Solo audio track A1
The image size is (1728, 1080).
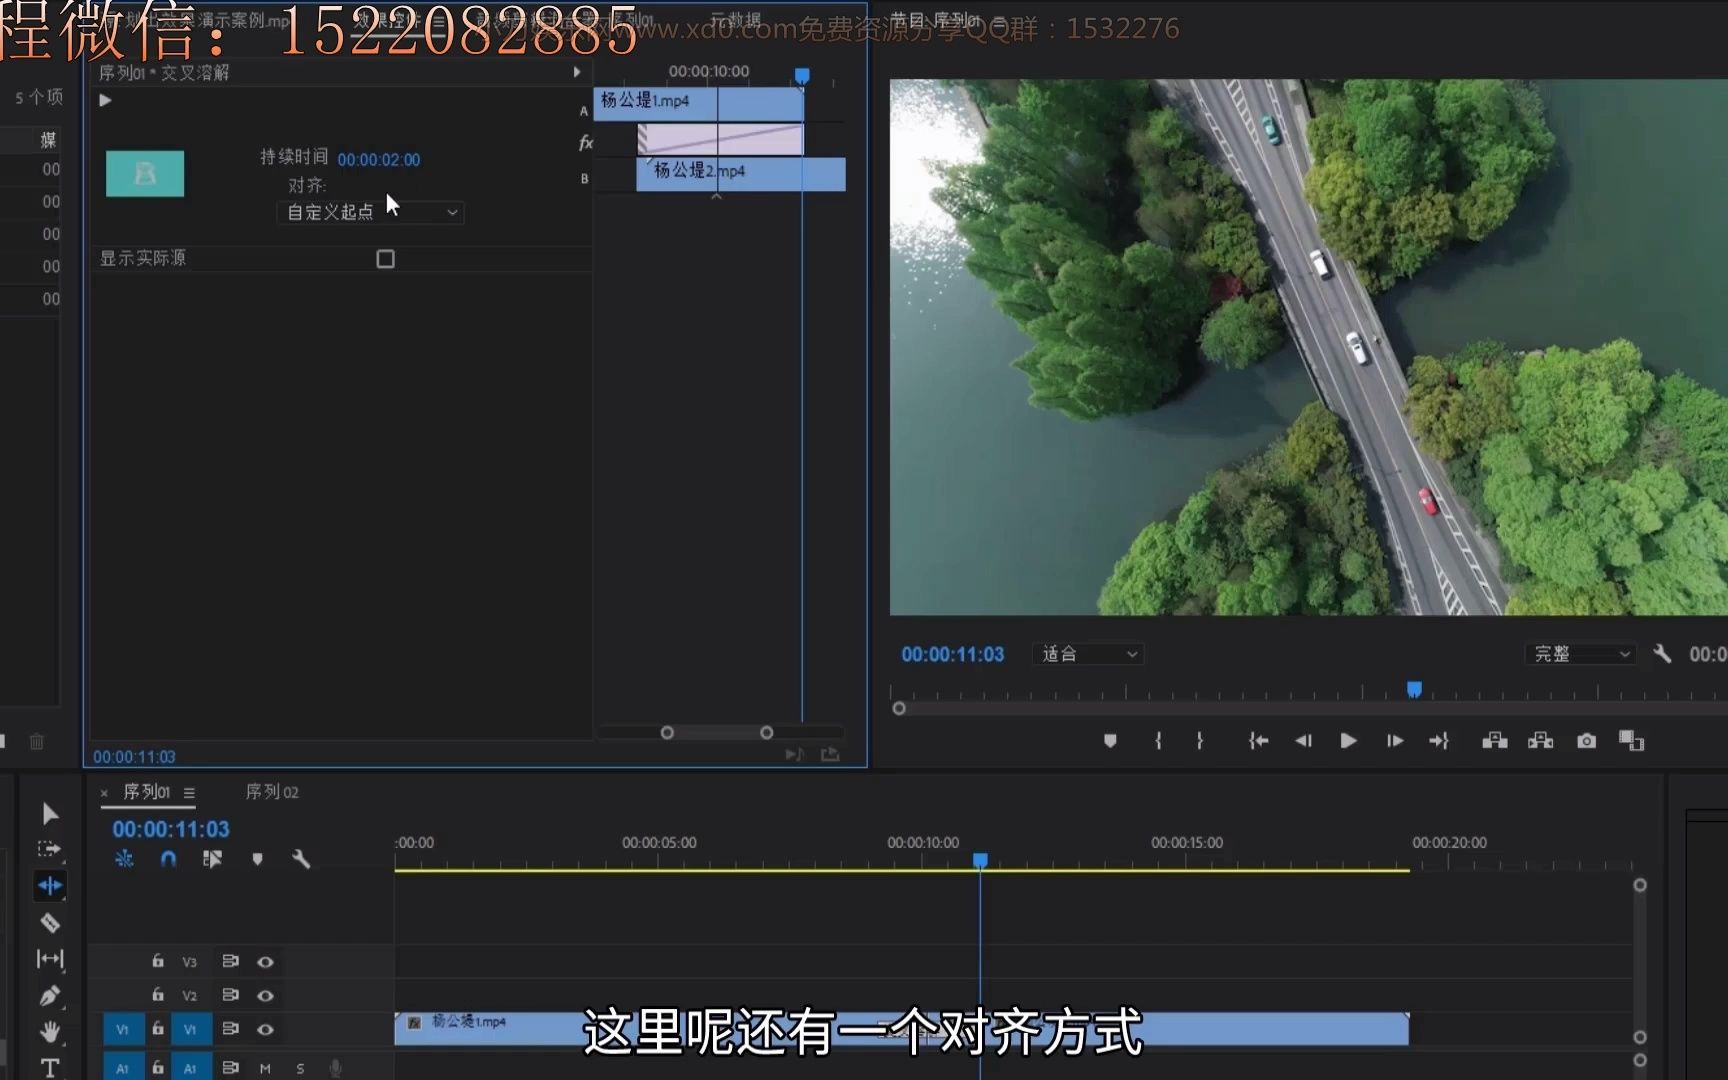pyautogui.click(x=300, y=1068)
